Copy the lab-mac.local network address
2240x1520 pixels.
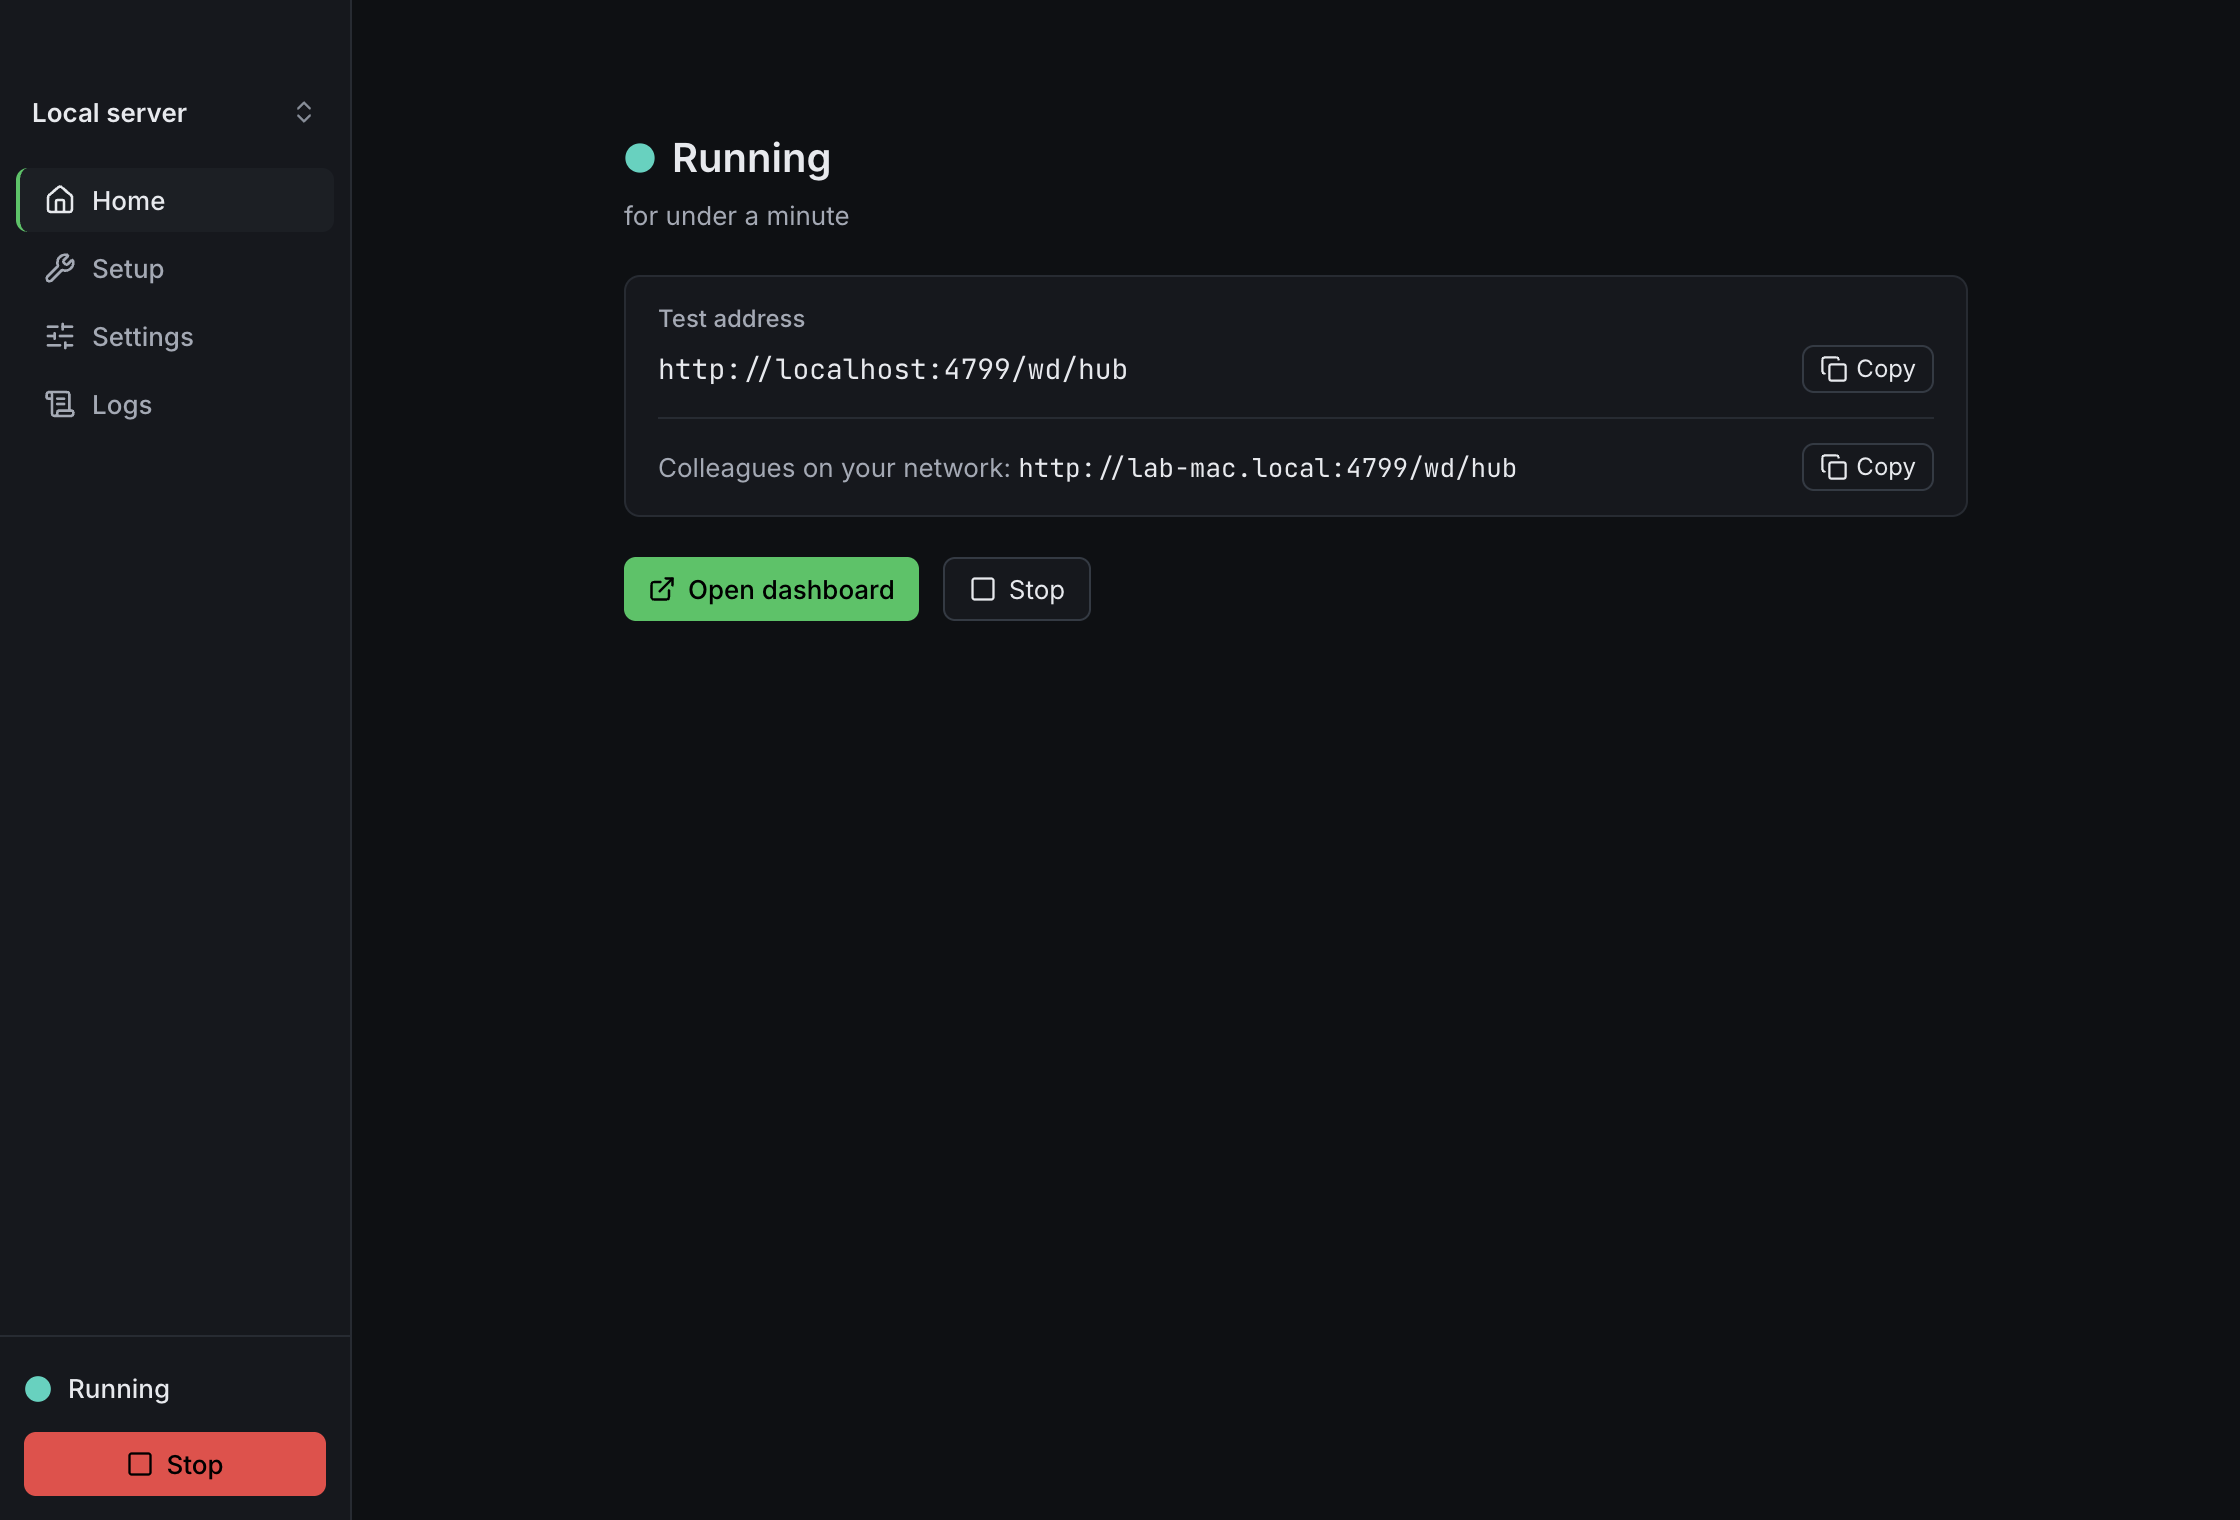(1867, 467)
